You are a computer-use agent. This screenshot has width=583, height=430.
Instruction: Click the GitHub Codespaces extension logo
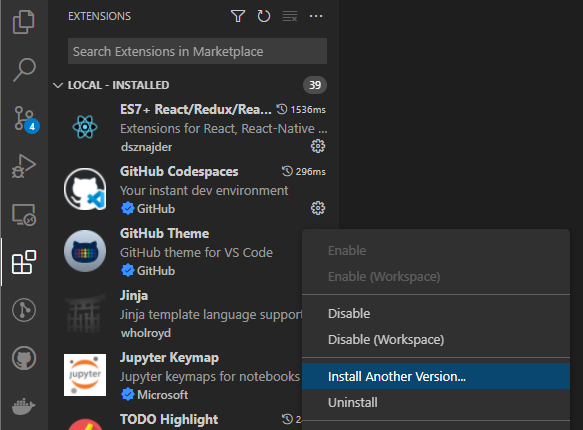click(85, 189)
